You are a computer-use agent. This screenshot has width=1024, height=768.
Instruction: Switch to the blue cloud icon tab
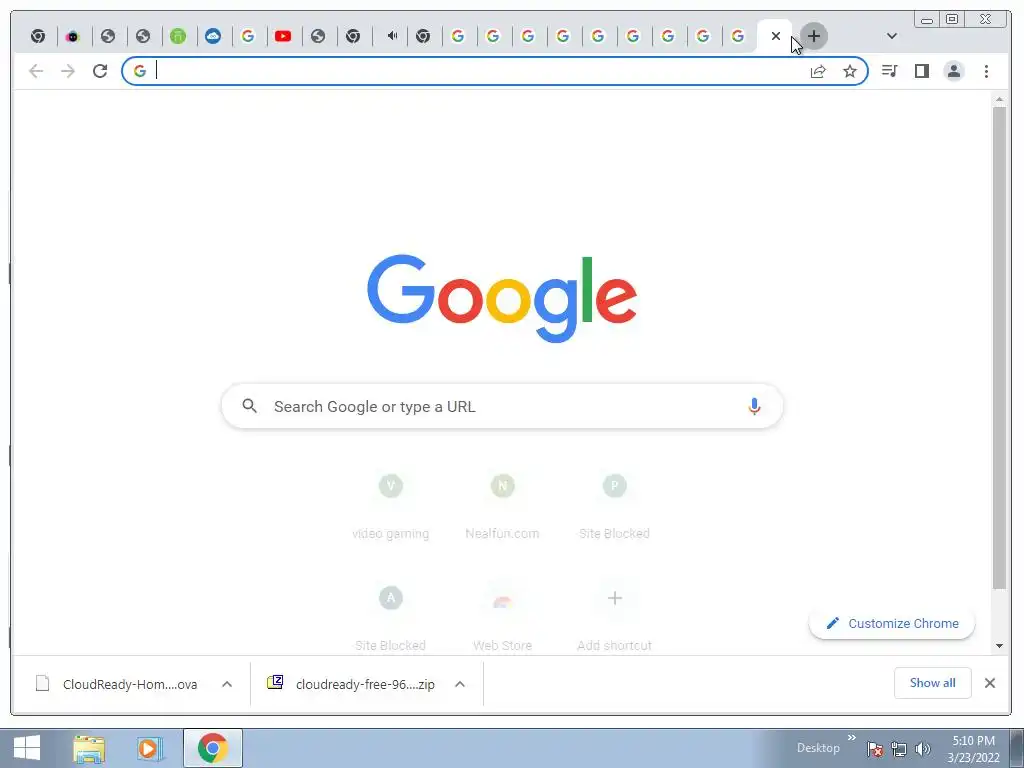tap(213, 36)
